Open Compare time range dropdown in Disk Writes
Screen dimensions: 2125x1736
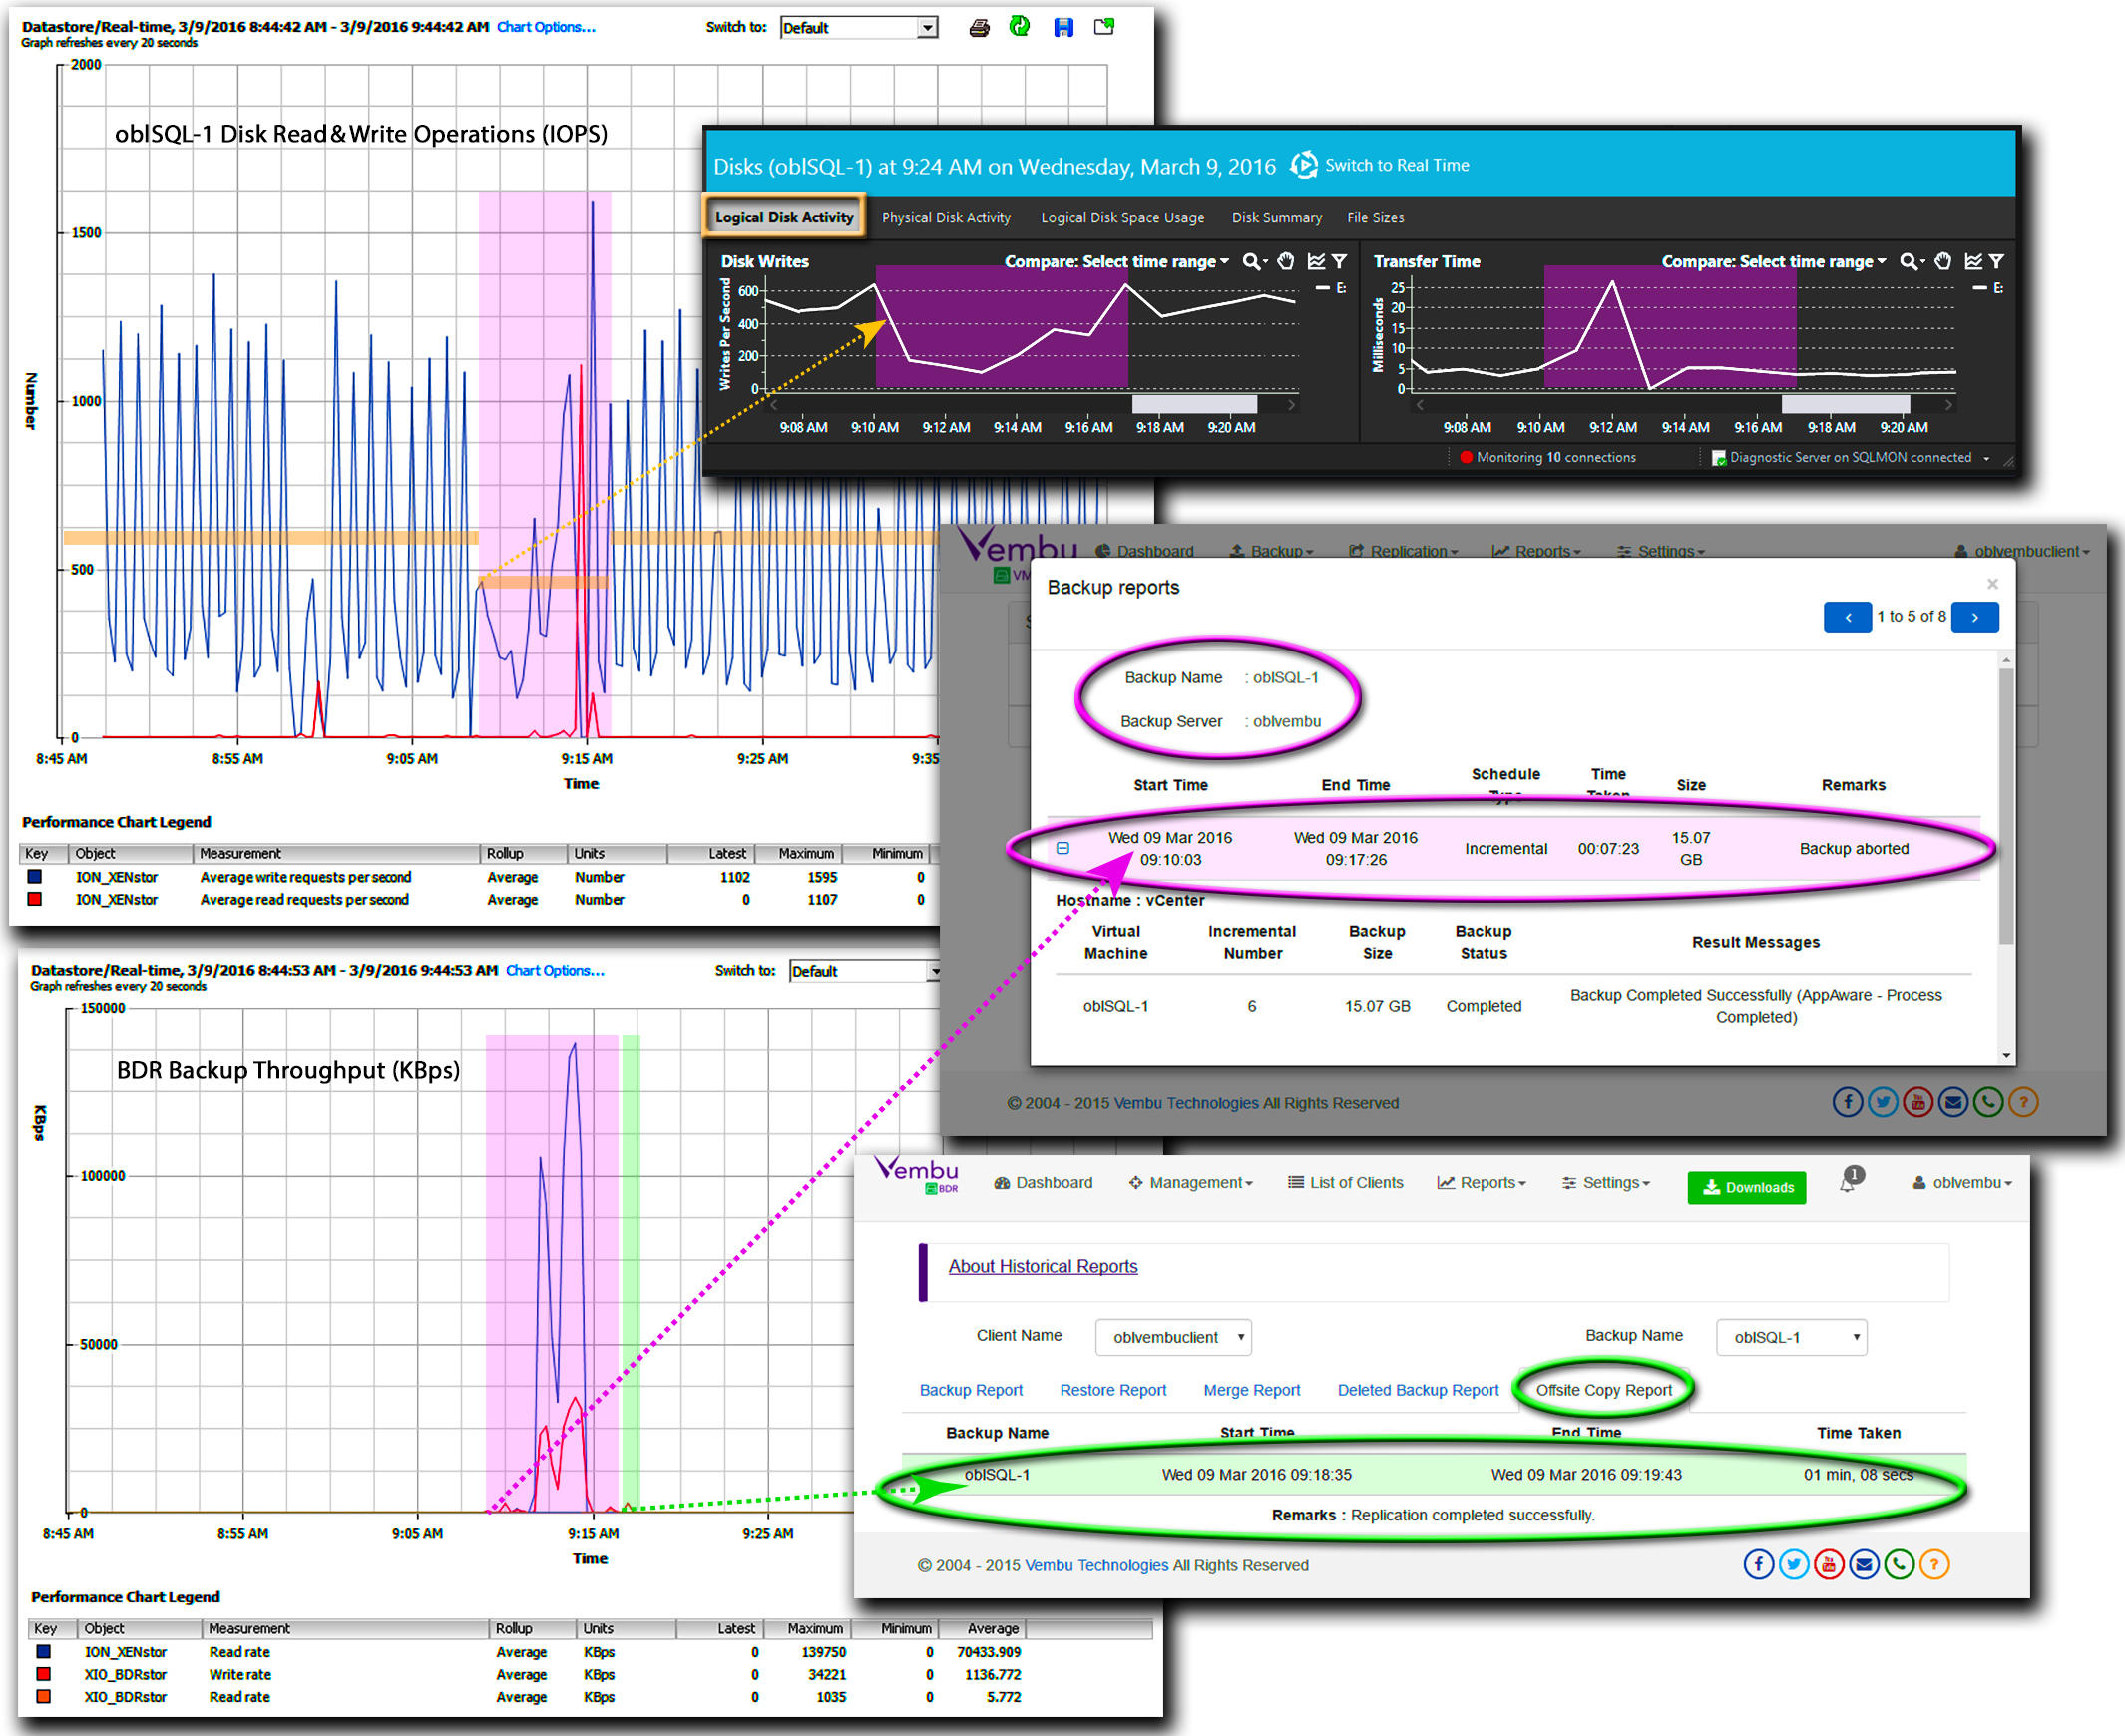(x=1116, y=262)
